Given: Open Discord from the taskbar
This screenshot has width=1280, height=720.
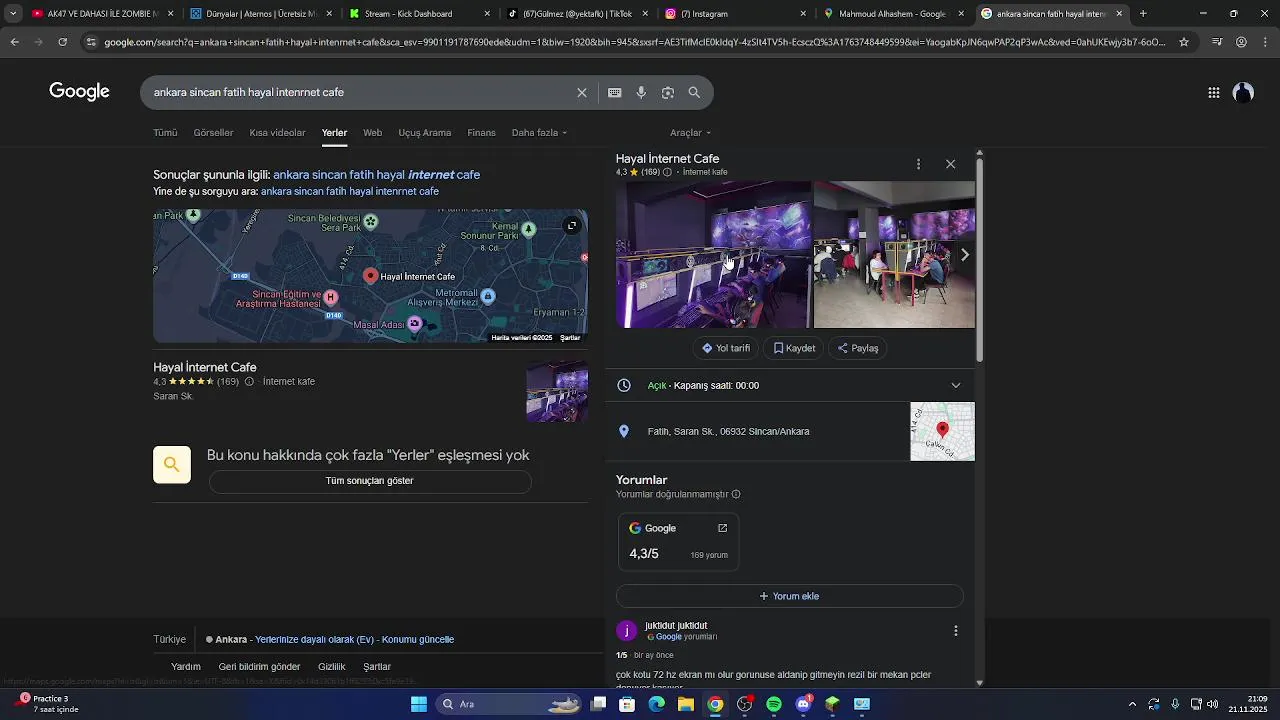Looking at the screenshot, I should point(803,704).
